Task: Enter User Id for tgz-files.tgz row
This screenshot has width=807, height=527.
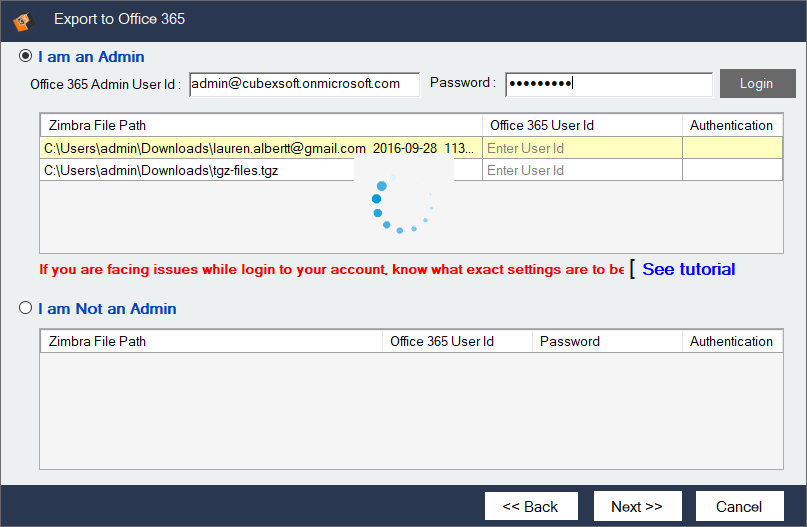Action: point(581,170)
